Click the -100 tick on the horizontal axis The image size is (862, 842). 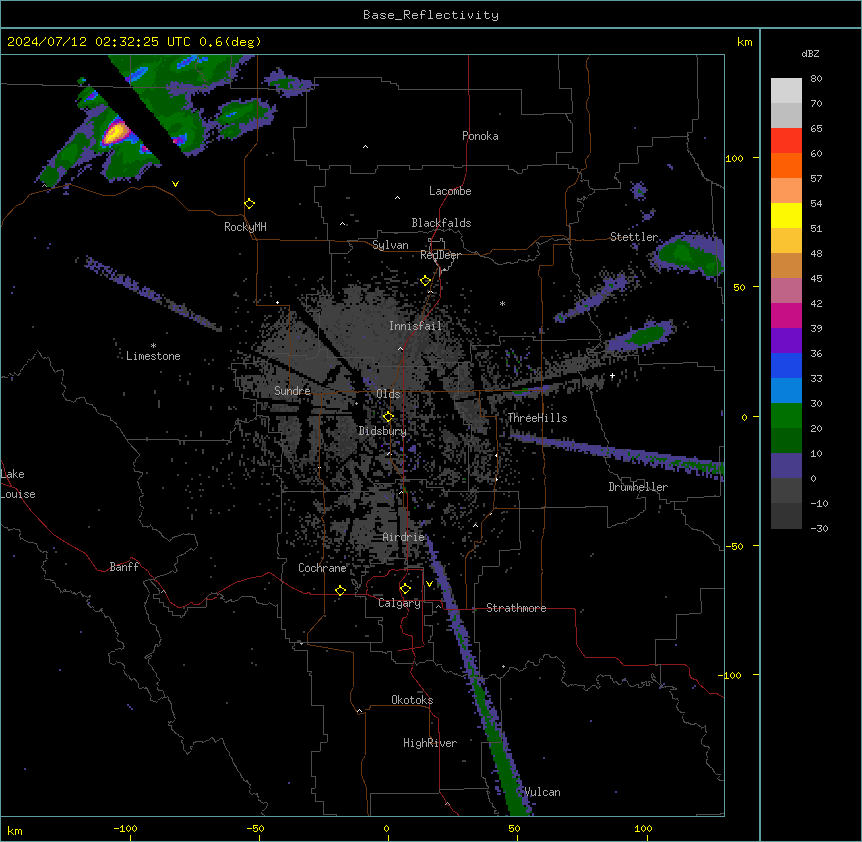[125, 828]
